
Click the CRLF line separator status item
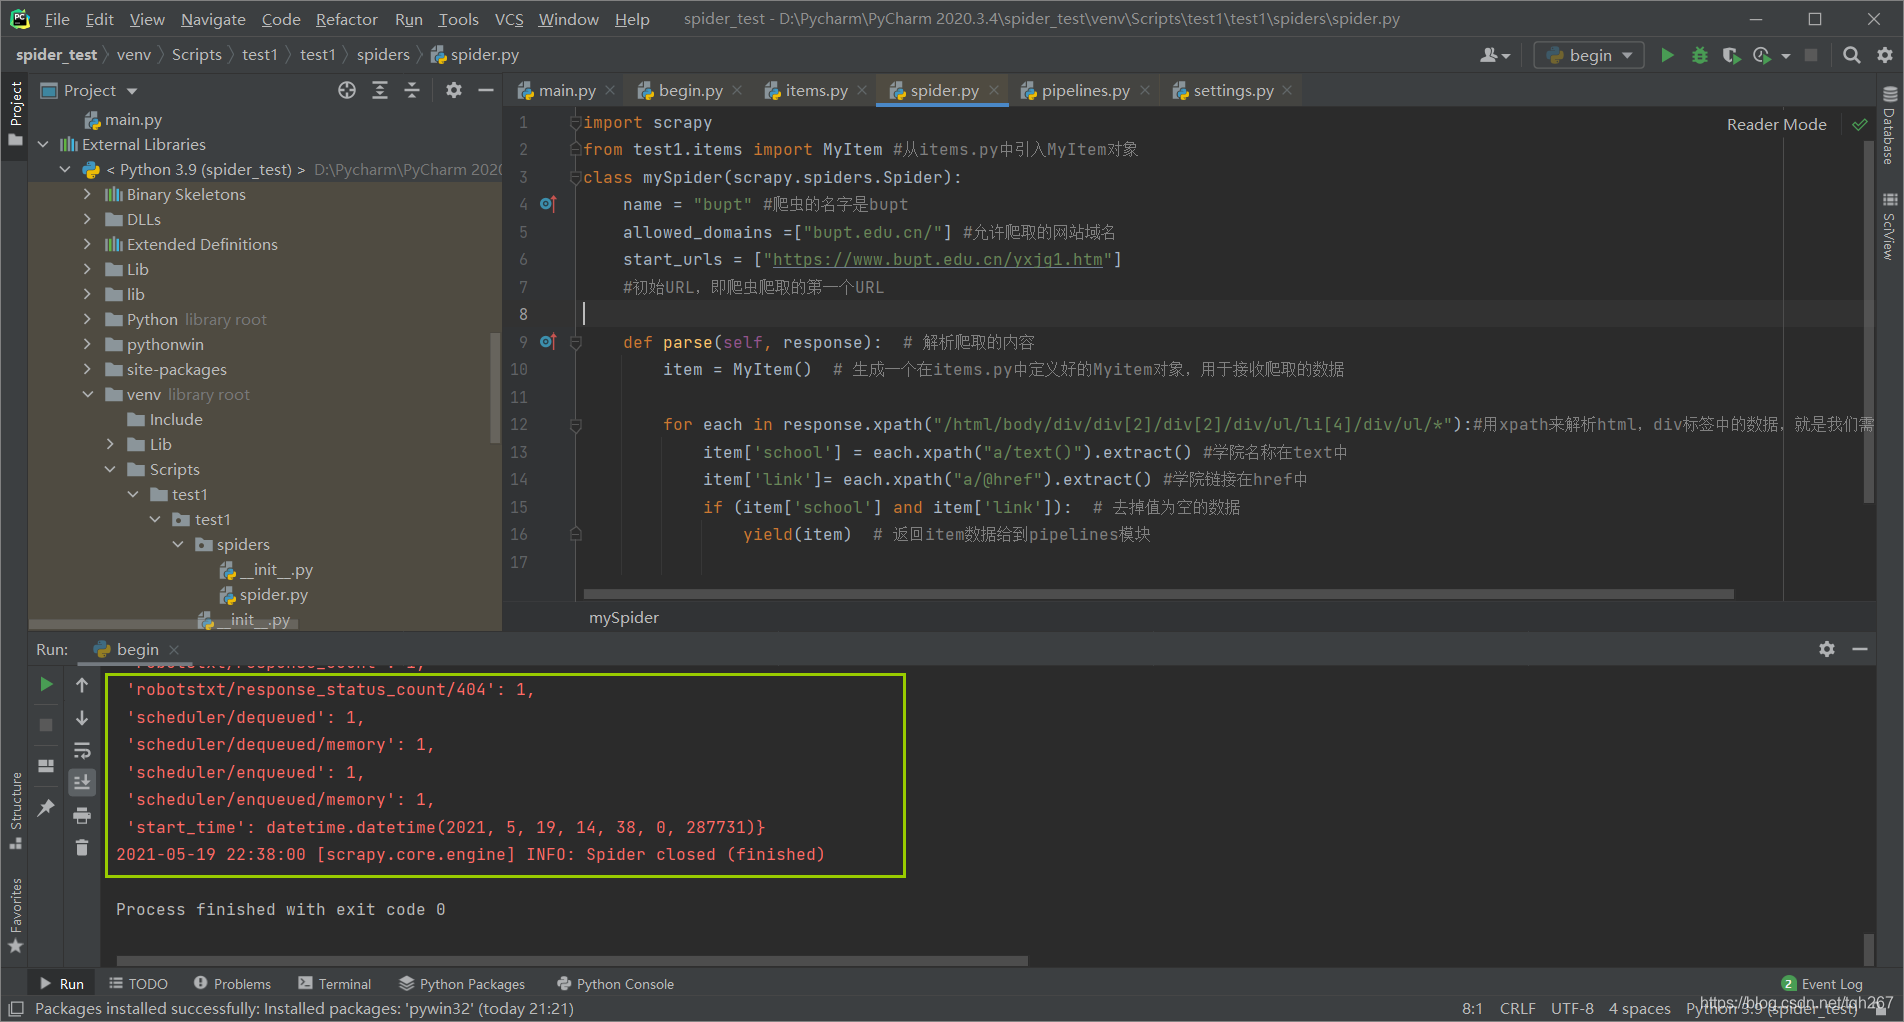[1517, 1008]
